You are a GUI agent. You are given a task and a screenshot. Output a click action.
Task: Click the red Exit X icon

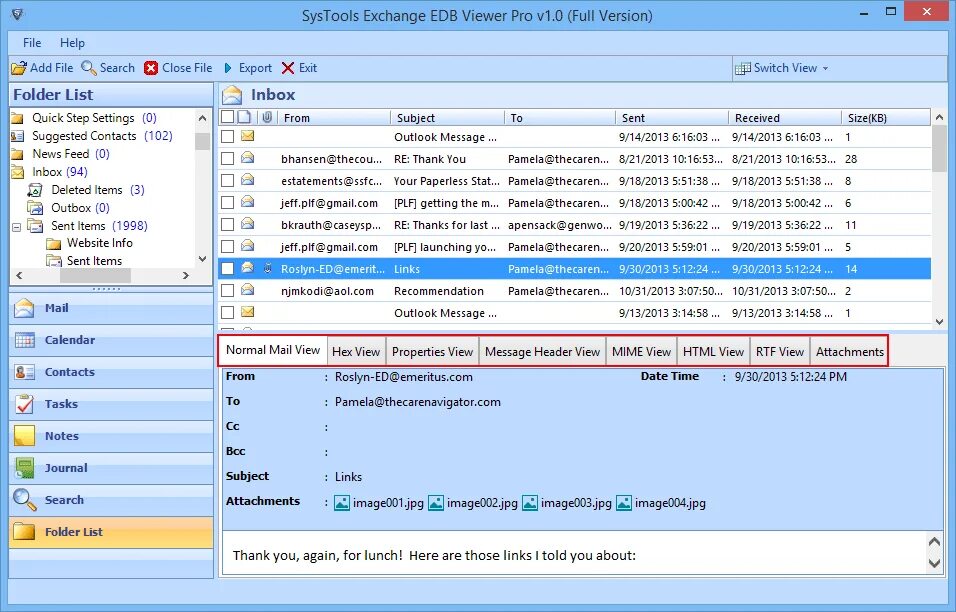coord(288,68)
